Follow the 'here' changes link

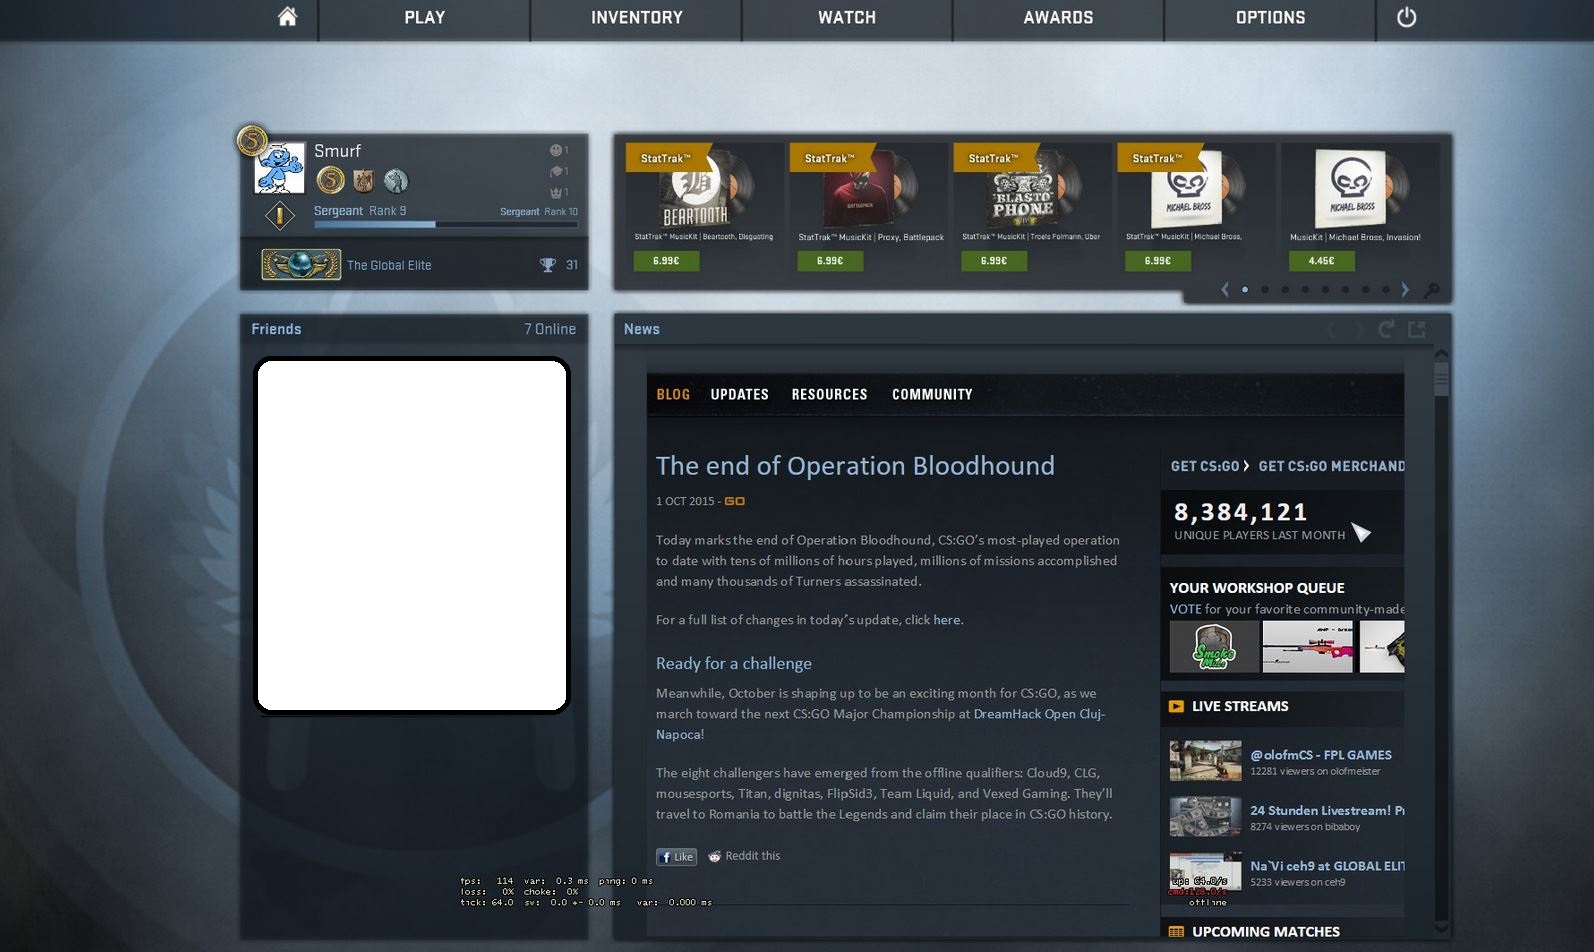coord(947,620)
